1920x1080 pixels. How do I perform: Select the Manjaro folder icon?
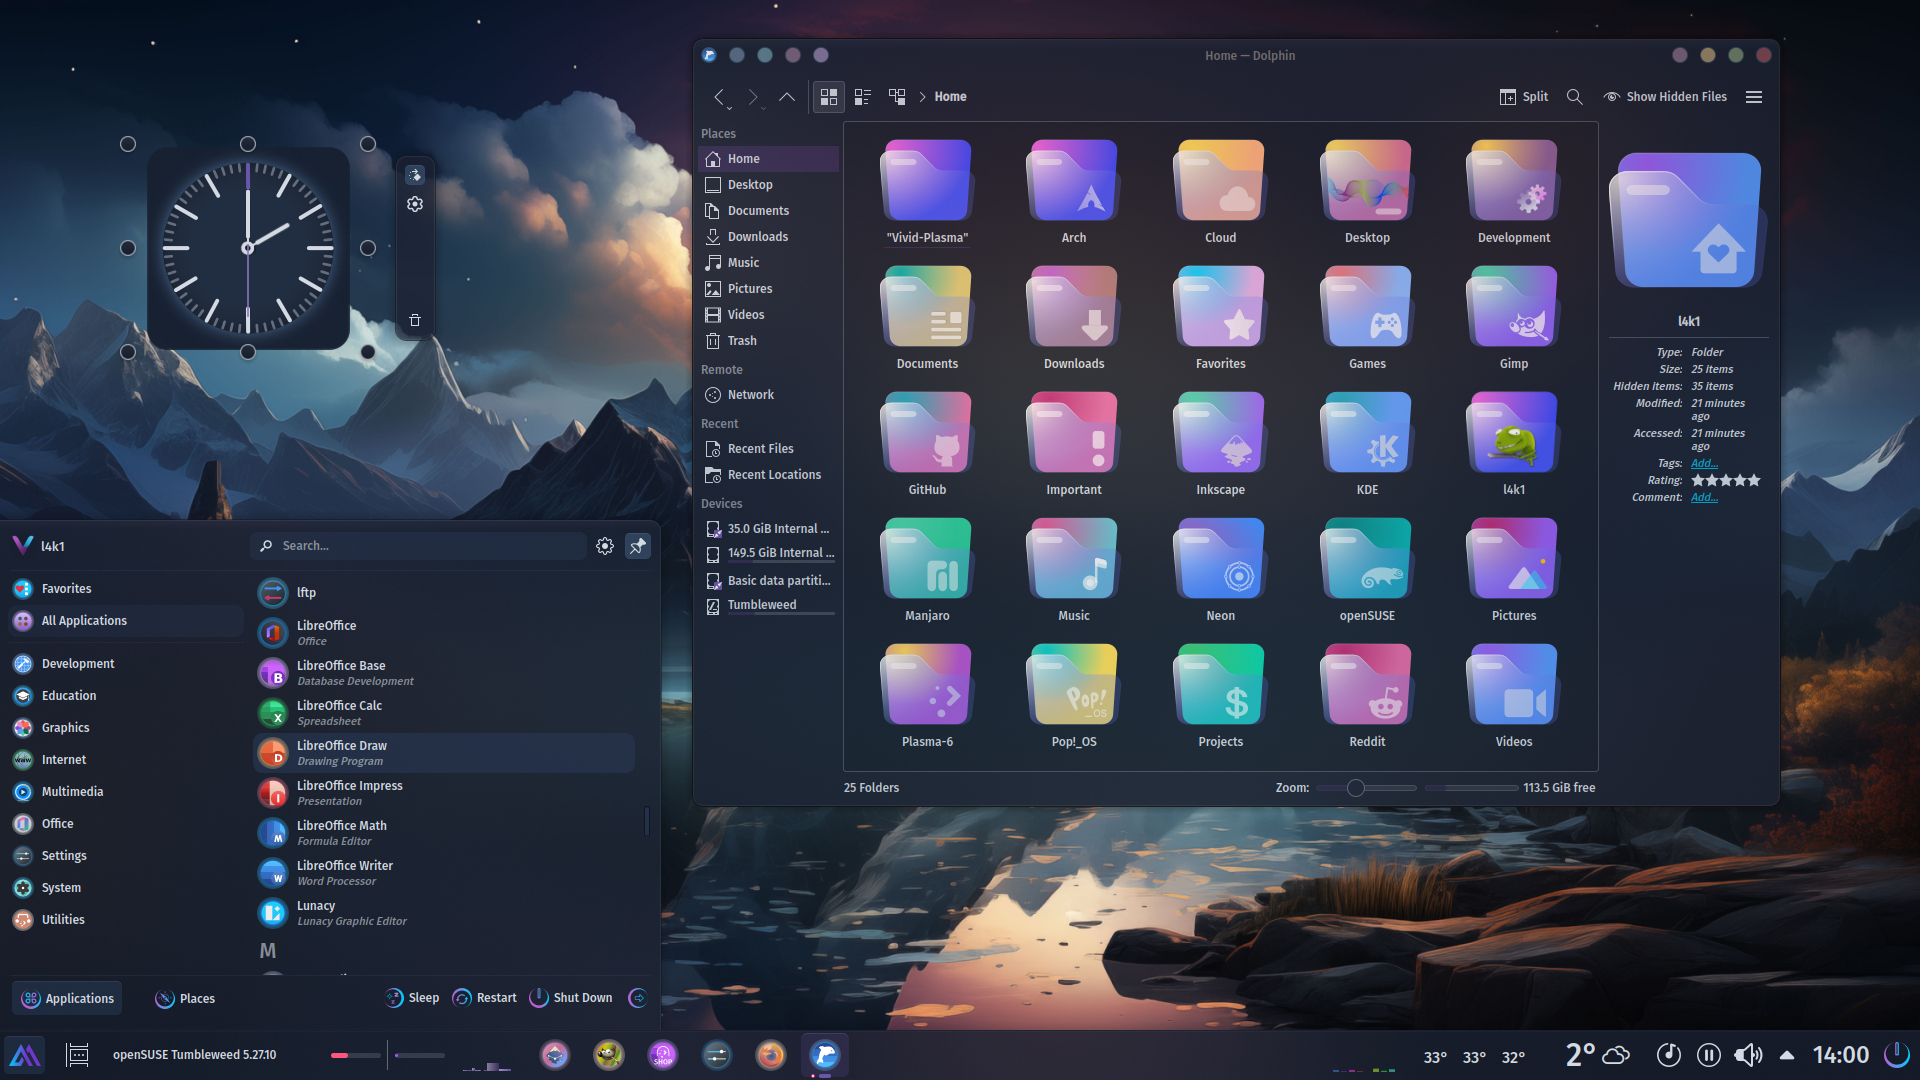[x=927, y=559]
